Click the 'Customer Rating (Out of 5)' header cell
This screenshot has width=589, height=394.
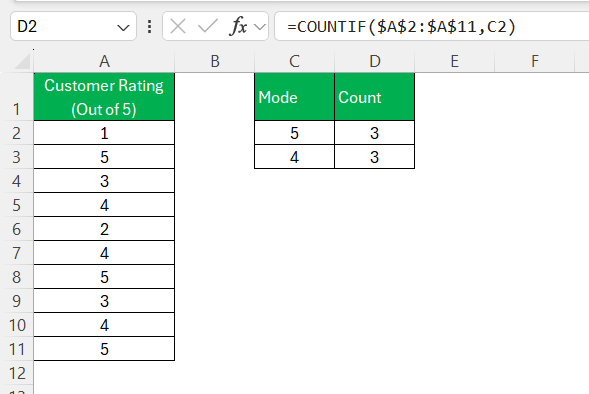[104, 97]
